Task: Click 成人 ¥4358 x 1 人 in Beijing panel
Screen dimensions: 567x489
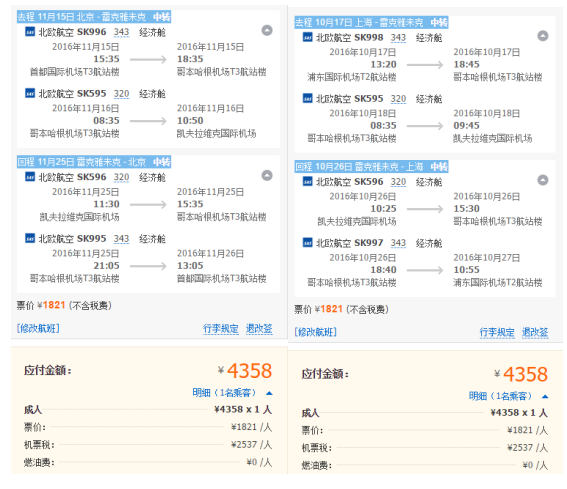Action: 148,409
